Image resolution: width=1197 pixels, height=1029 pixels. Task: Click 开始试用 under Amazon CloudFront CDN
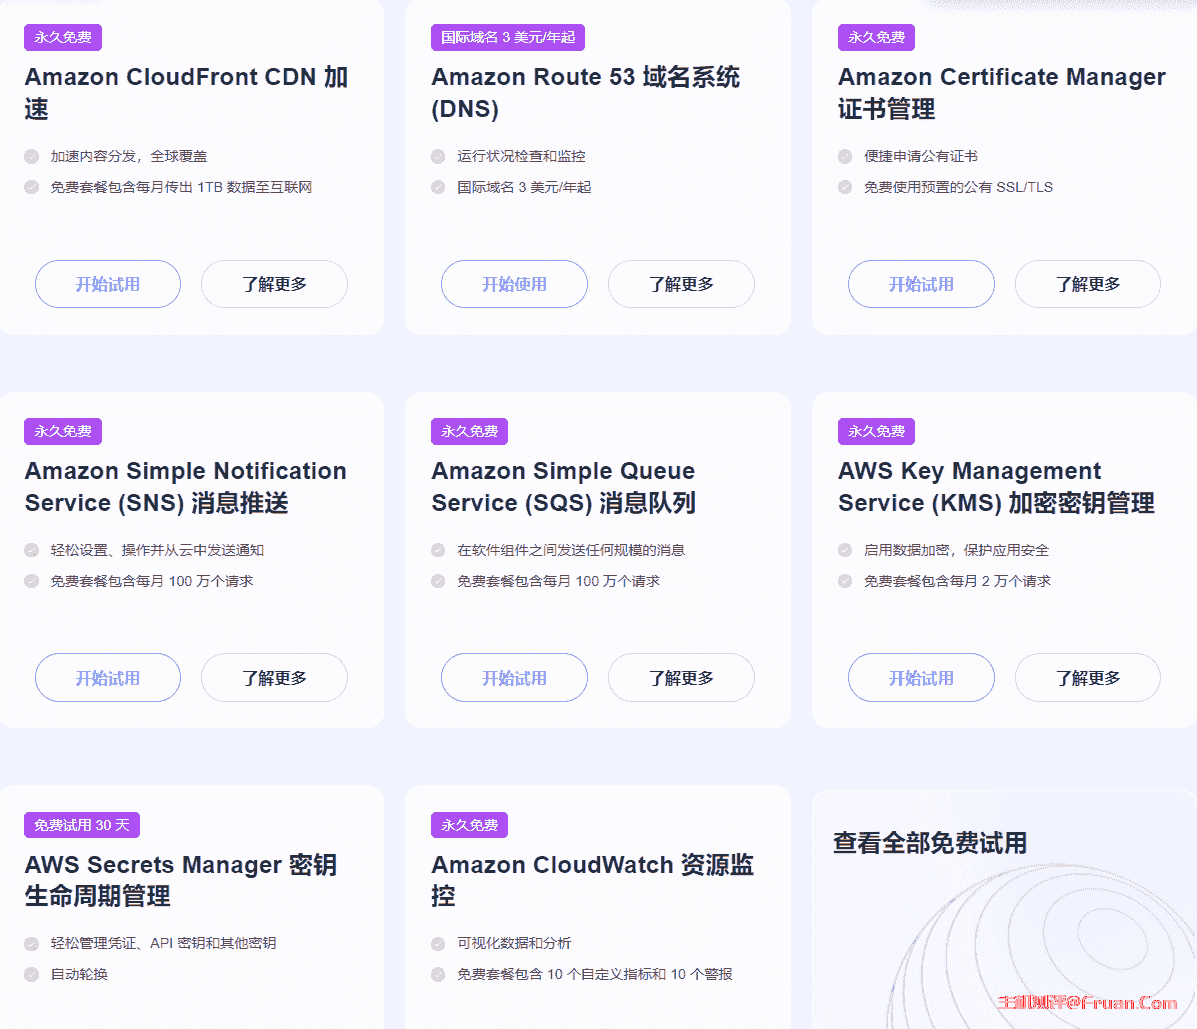pos(108,284)
